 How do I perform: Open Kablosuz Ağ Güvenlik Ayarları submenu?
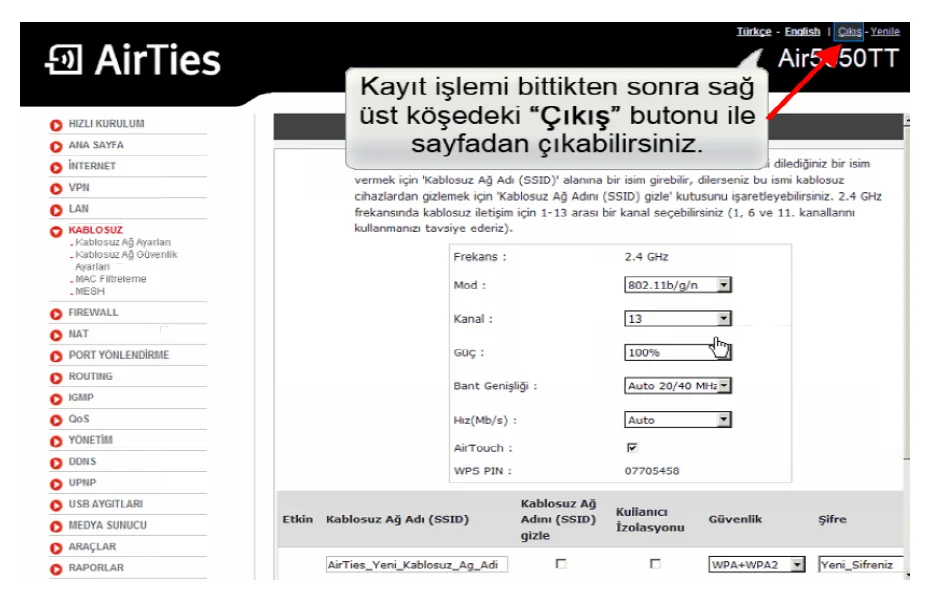point(126,260)
